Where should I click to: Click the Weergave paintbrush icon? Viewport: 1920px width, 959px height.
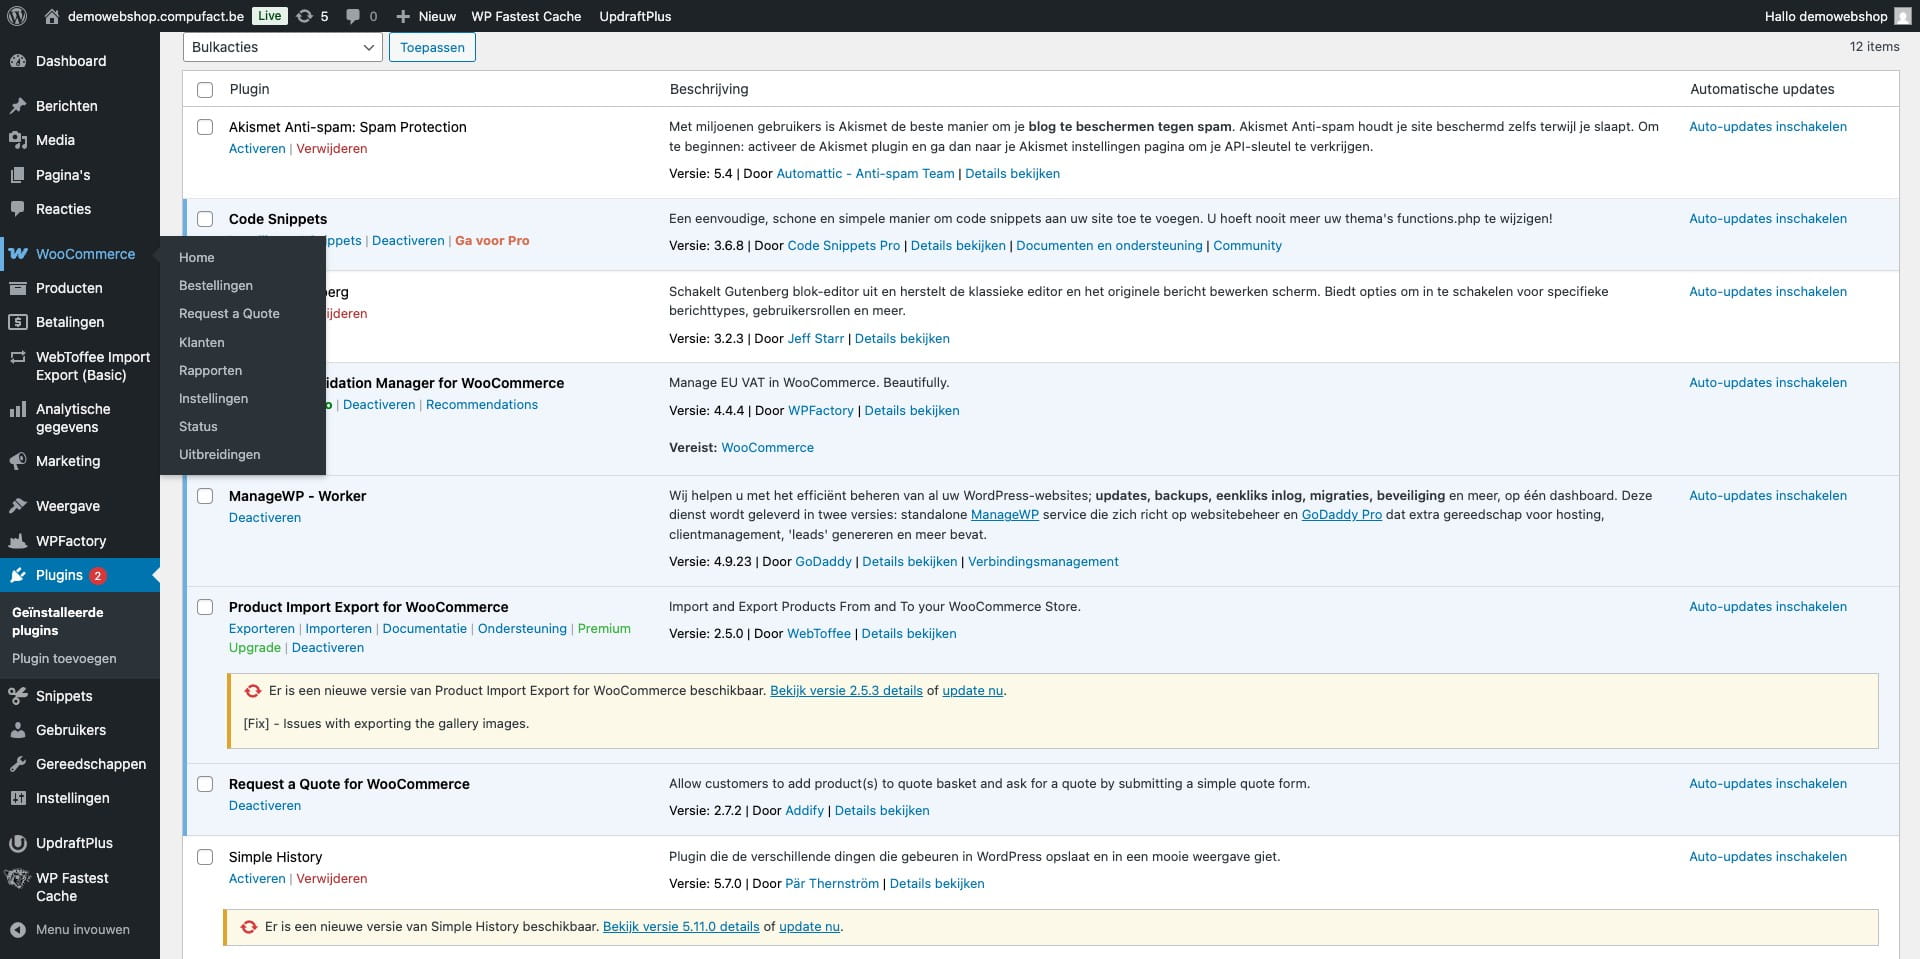point(18,506)
